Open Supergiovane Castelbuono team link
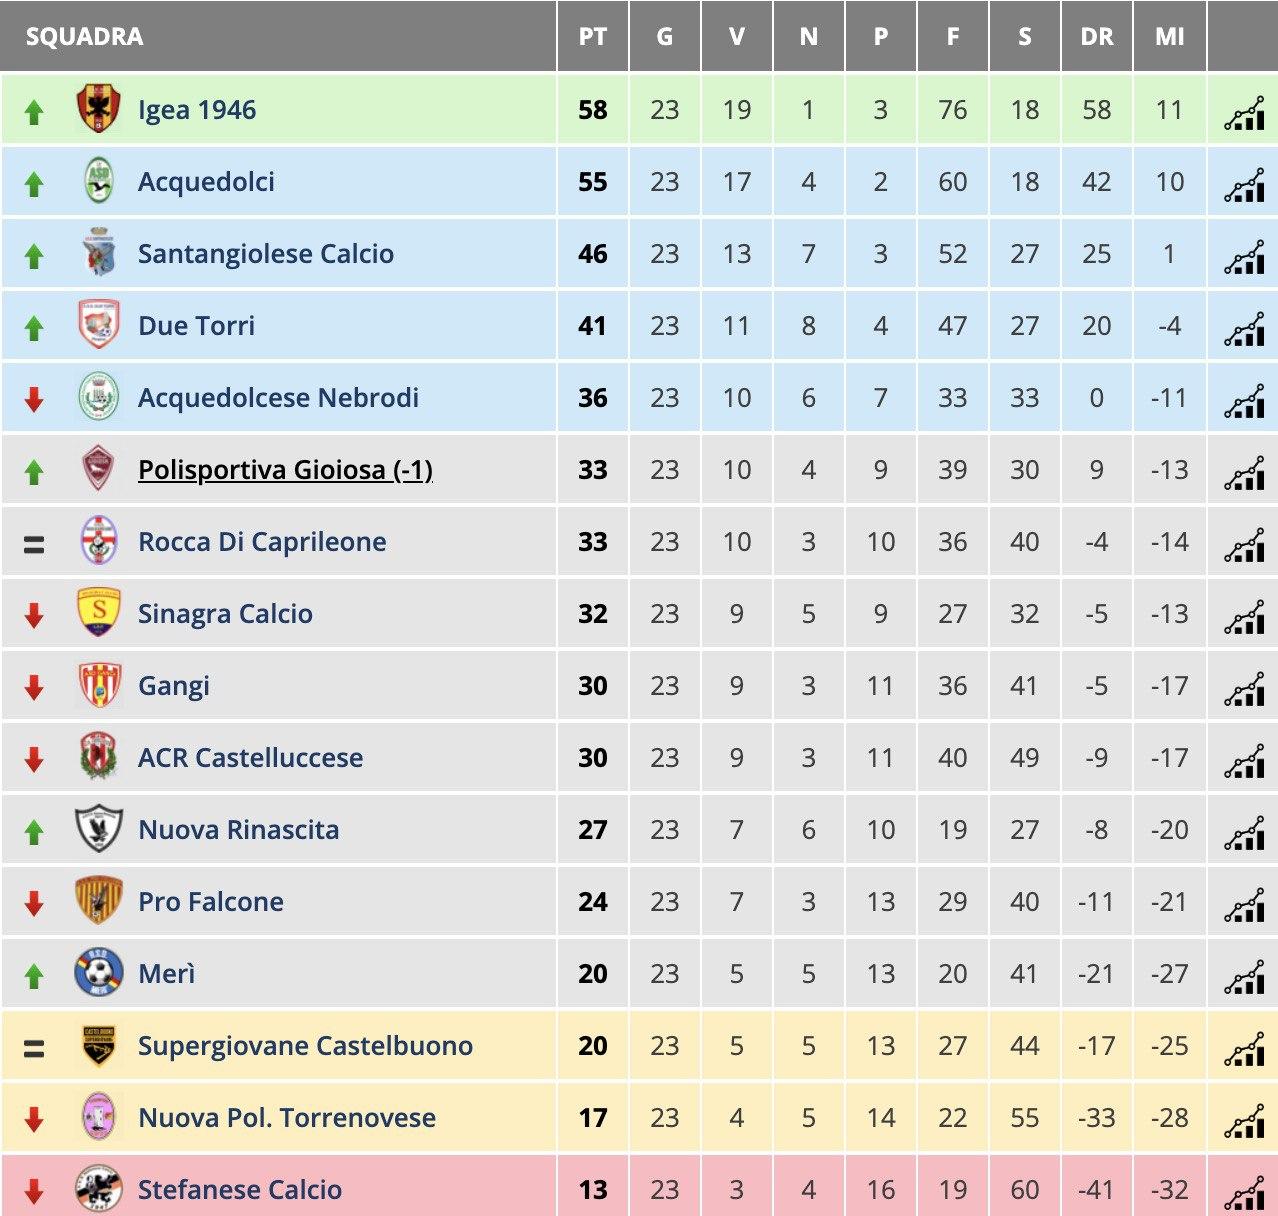 click(305, 1045)
